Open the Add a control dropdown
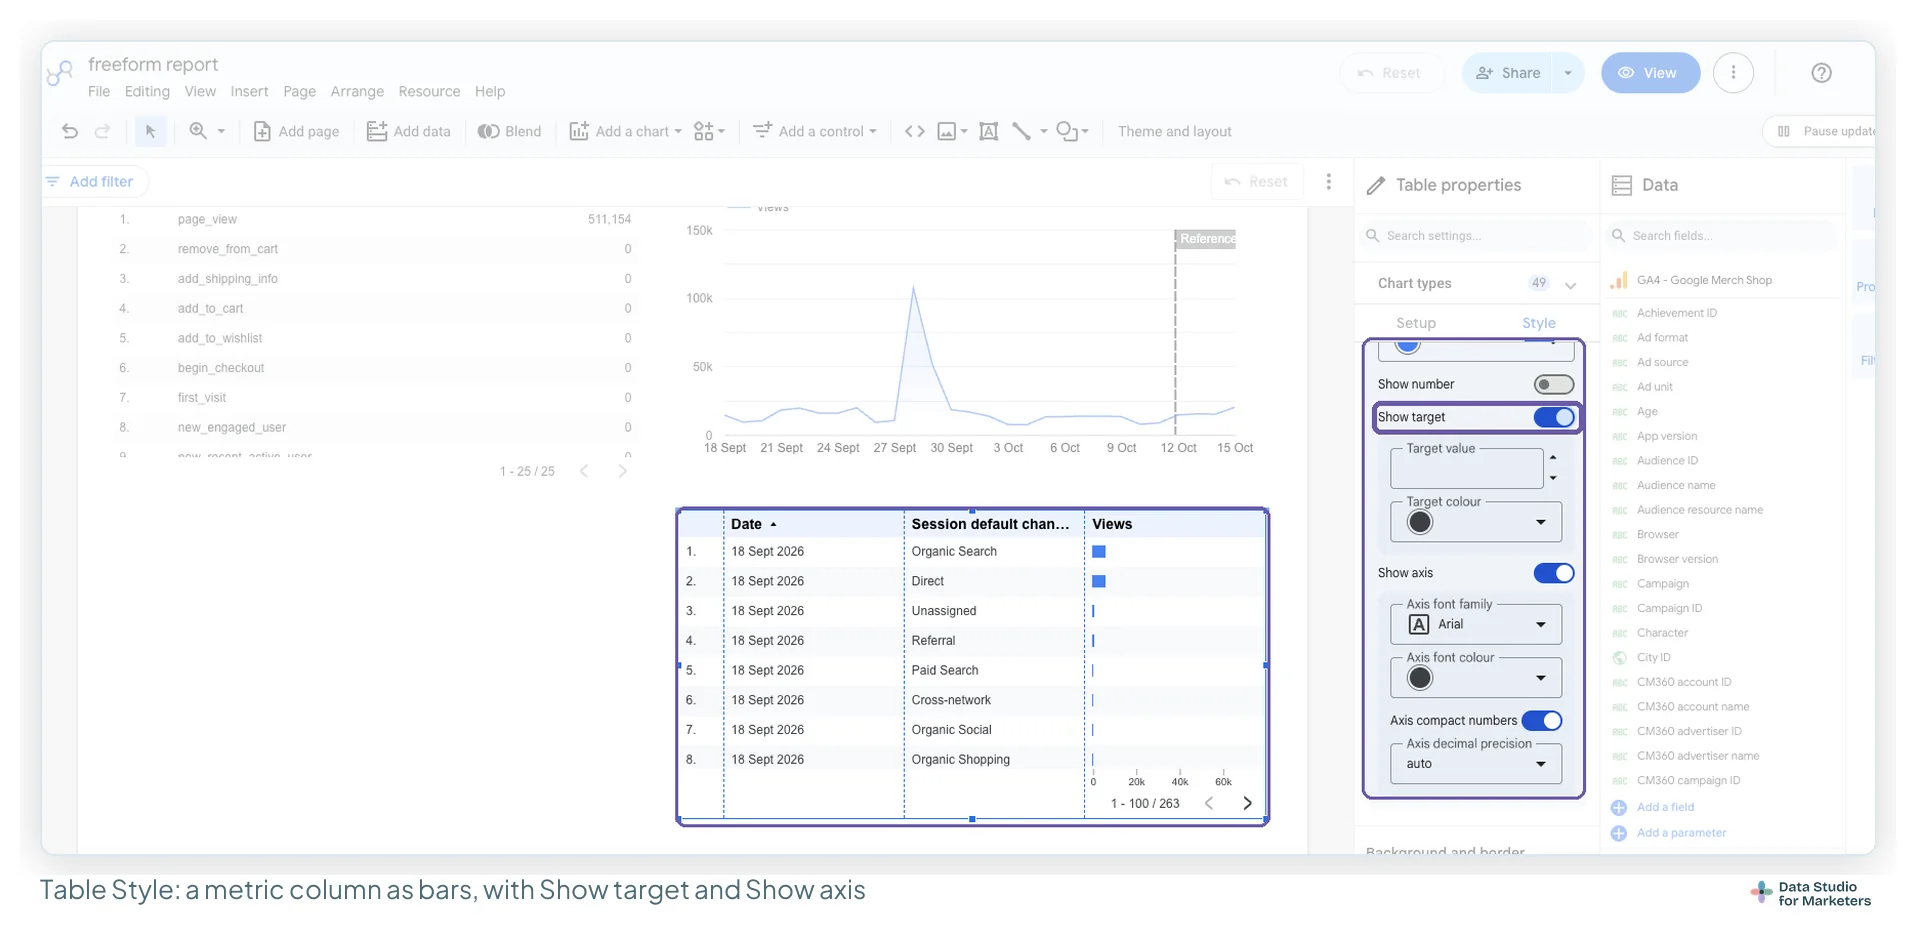 coord(815,131)
